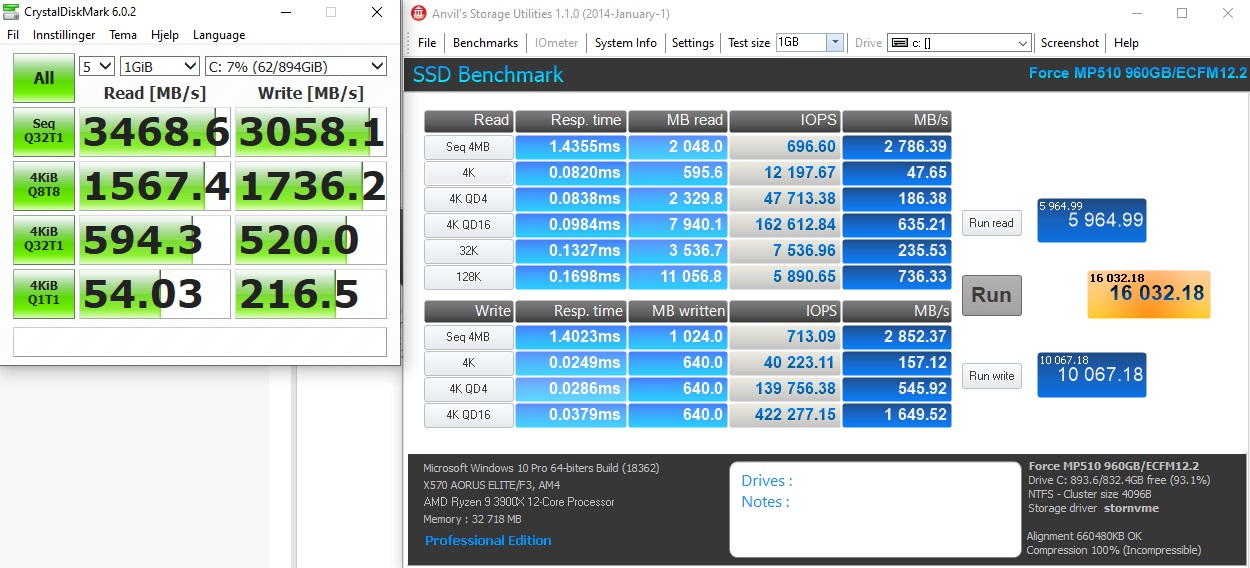The image size is (1250, 568).
Task: Click the write score box 10 067.18
Action: click(1092, 374)
